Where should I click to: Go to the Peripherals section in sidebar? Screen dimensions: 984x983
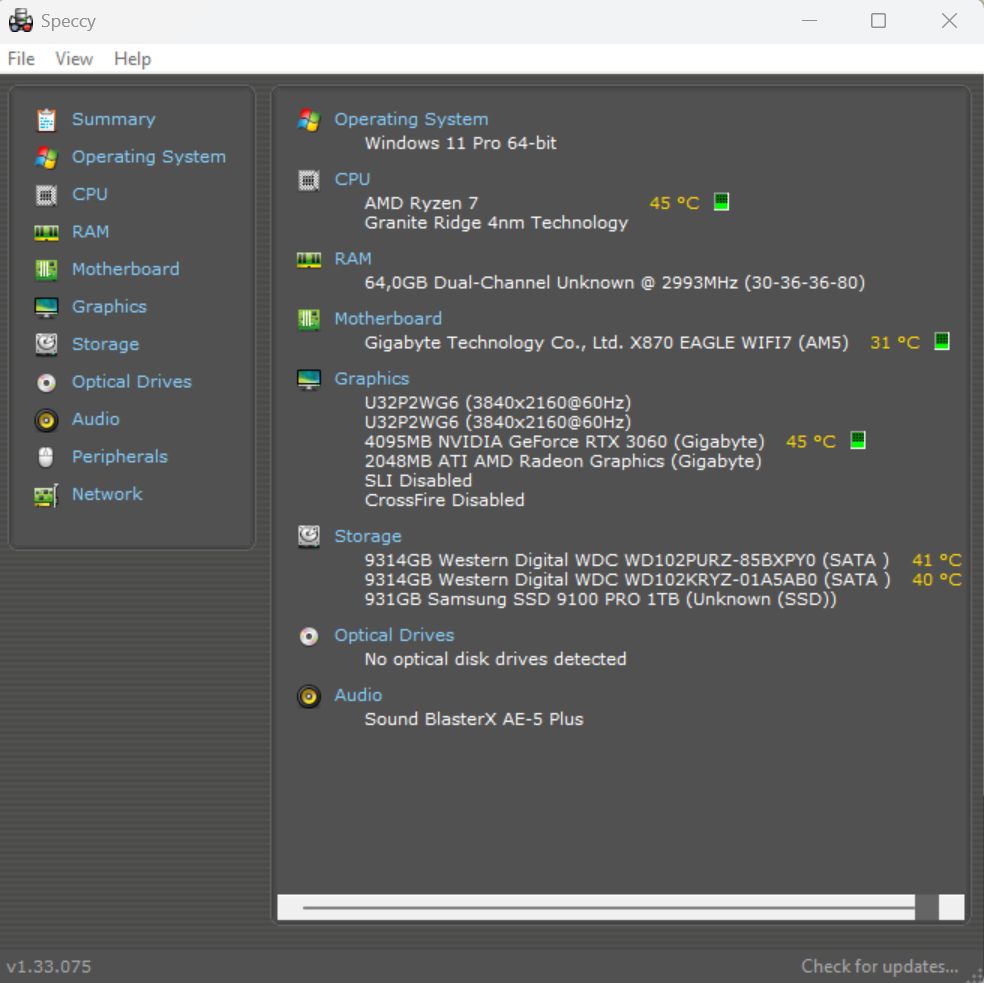[x=120, y=457]
